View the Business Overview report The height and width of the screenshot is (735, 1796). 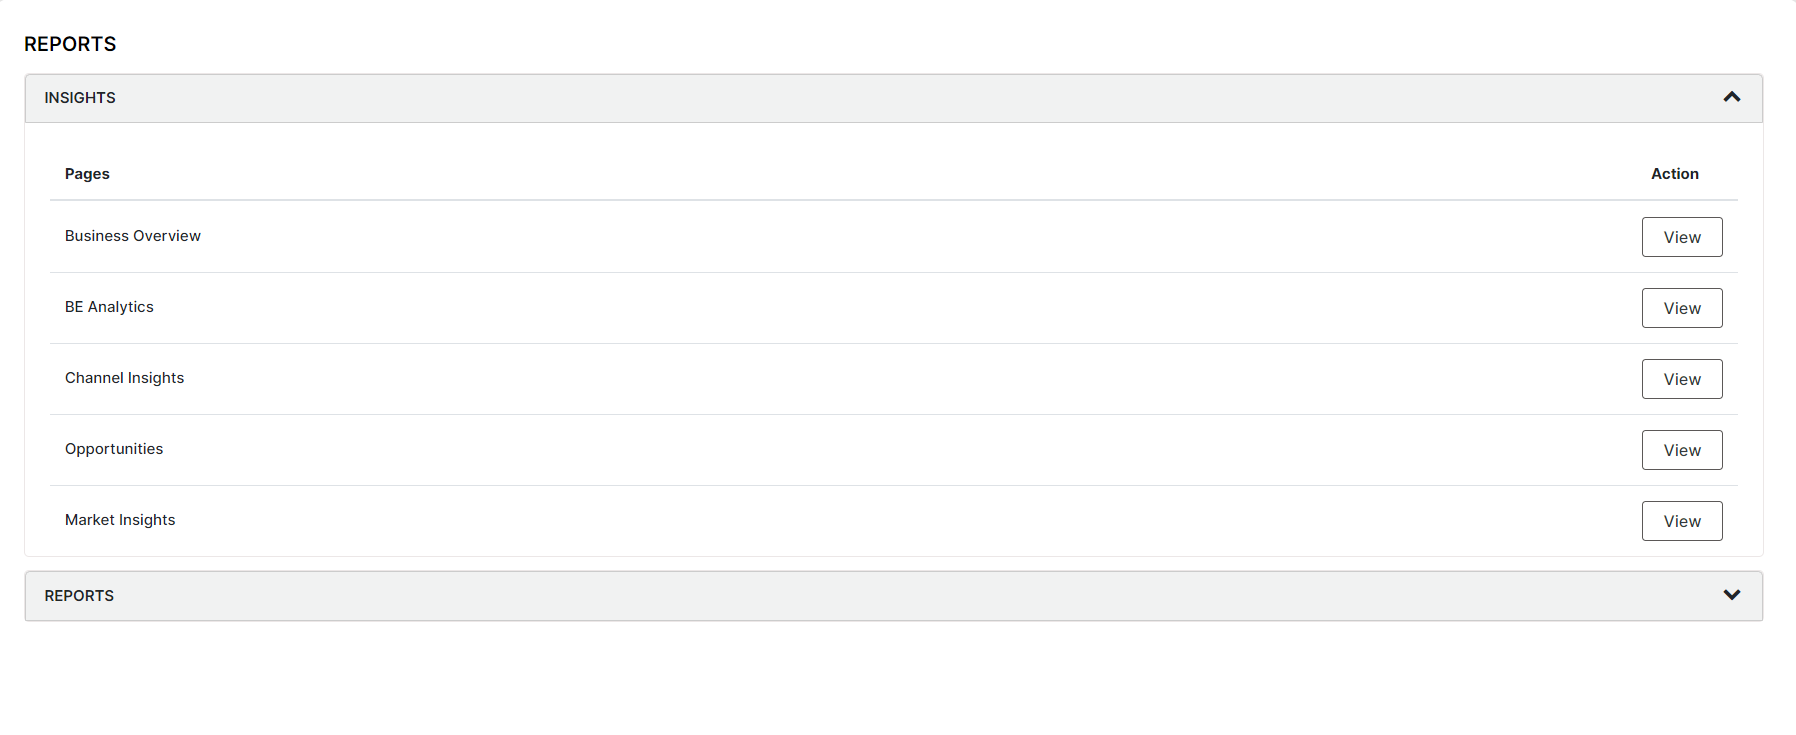(1681, 237)
